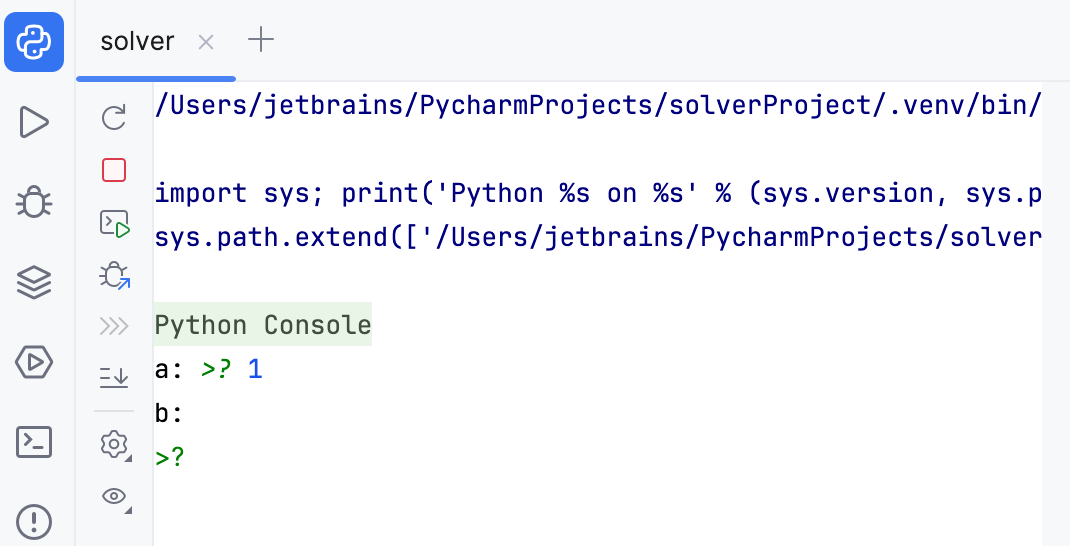Open the Terminal tool window

pyautogui.click(x=34, y=442)
